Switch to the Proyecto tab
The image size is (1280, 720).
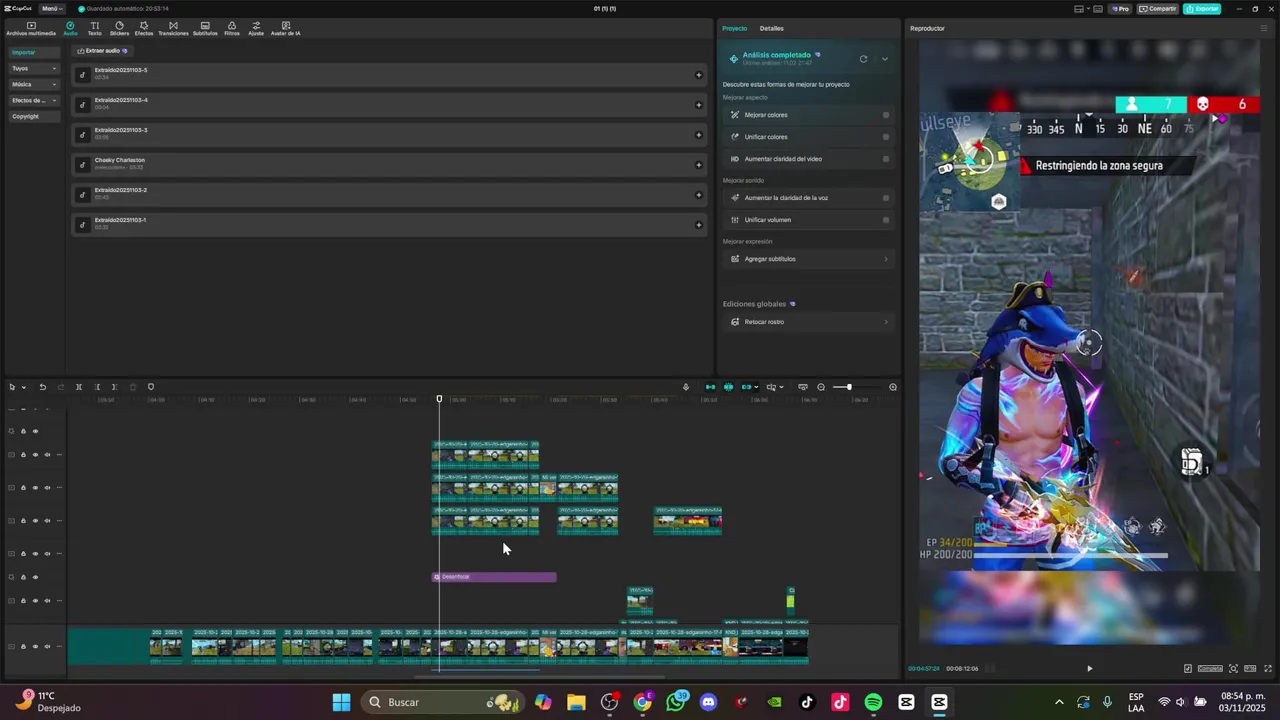click(x=735, y=28)
